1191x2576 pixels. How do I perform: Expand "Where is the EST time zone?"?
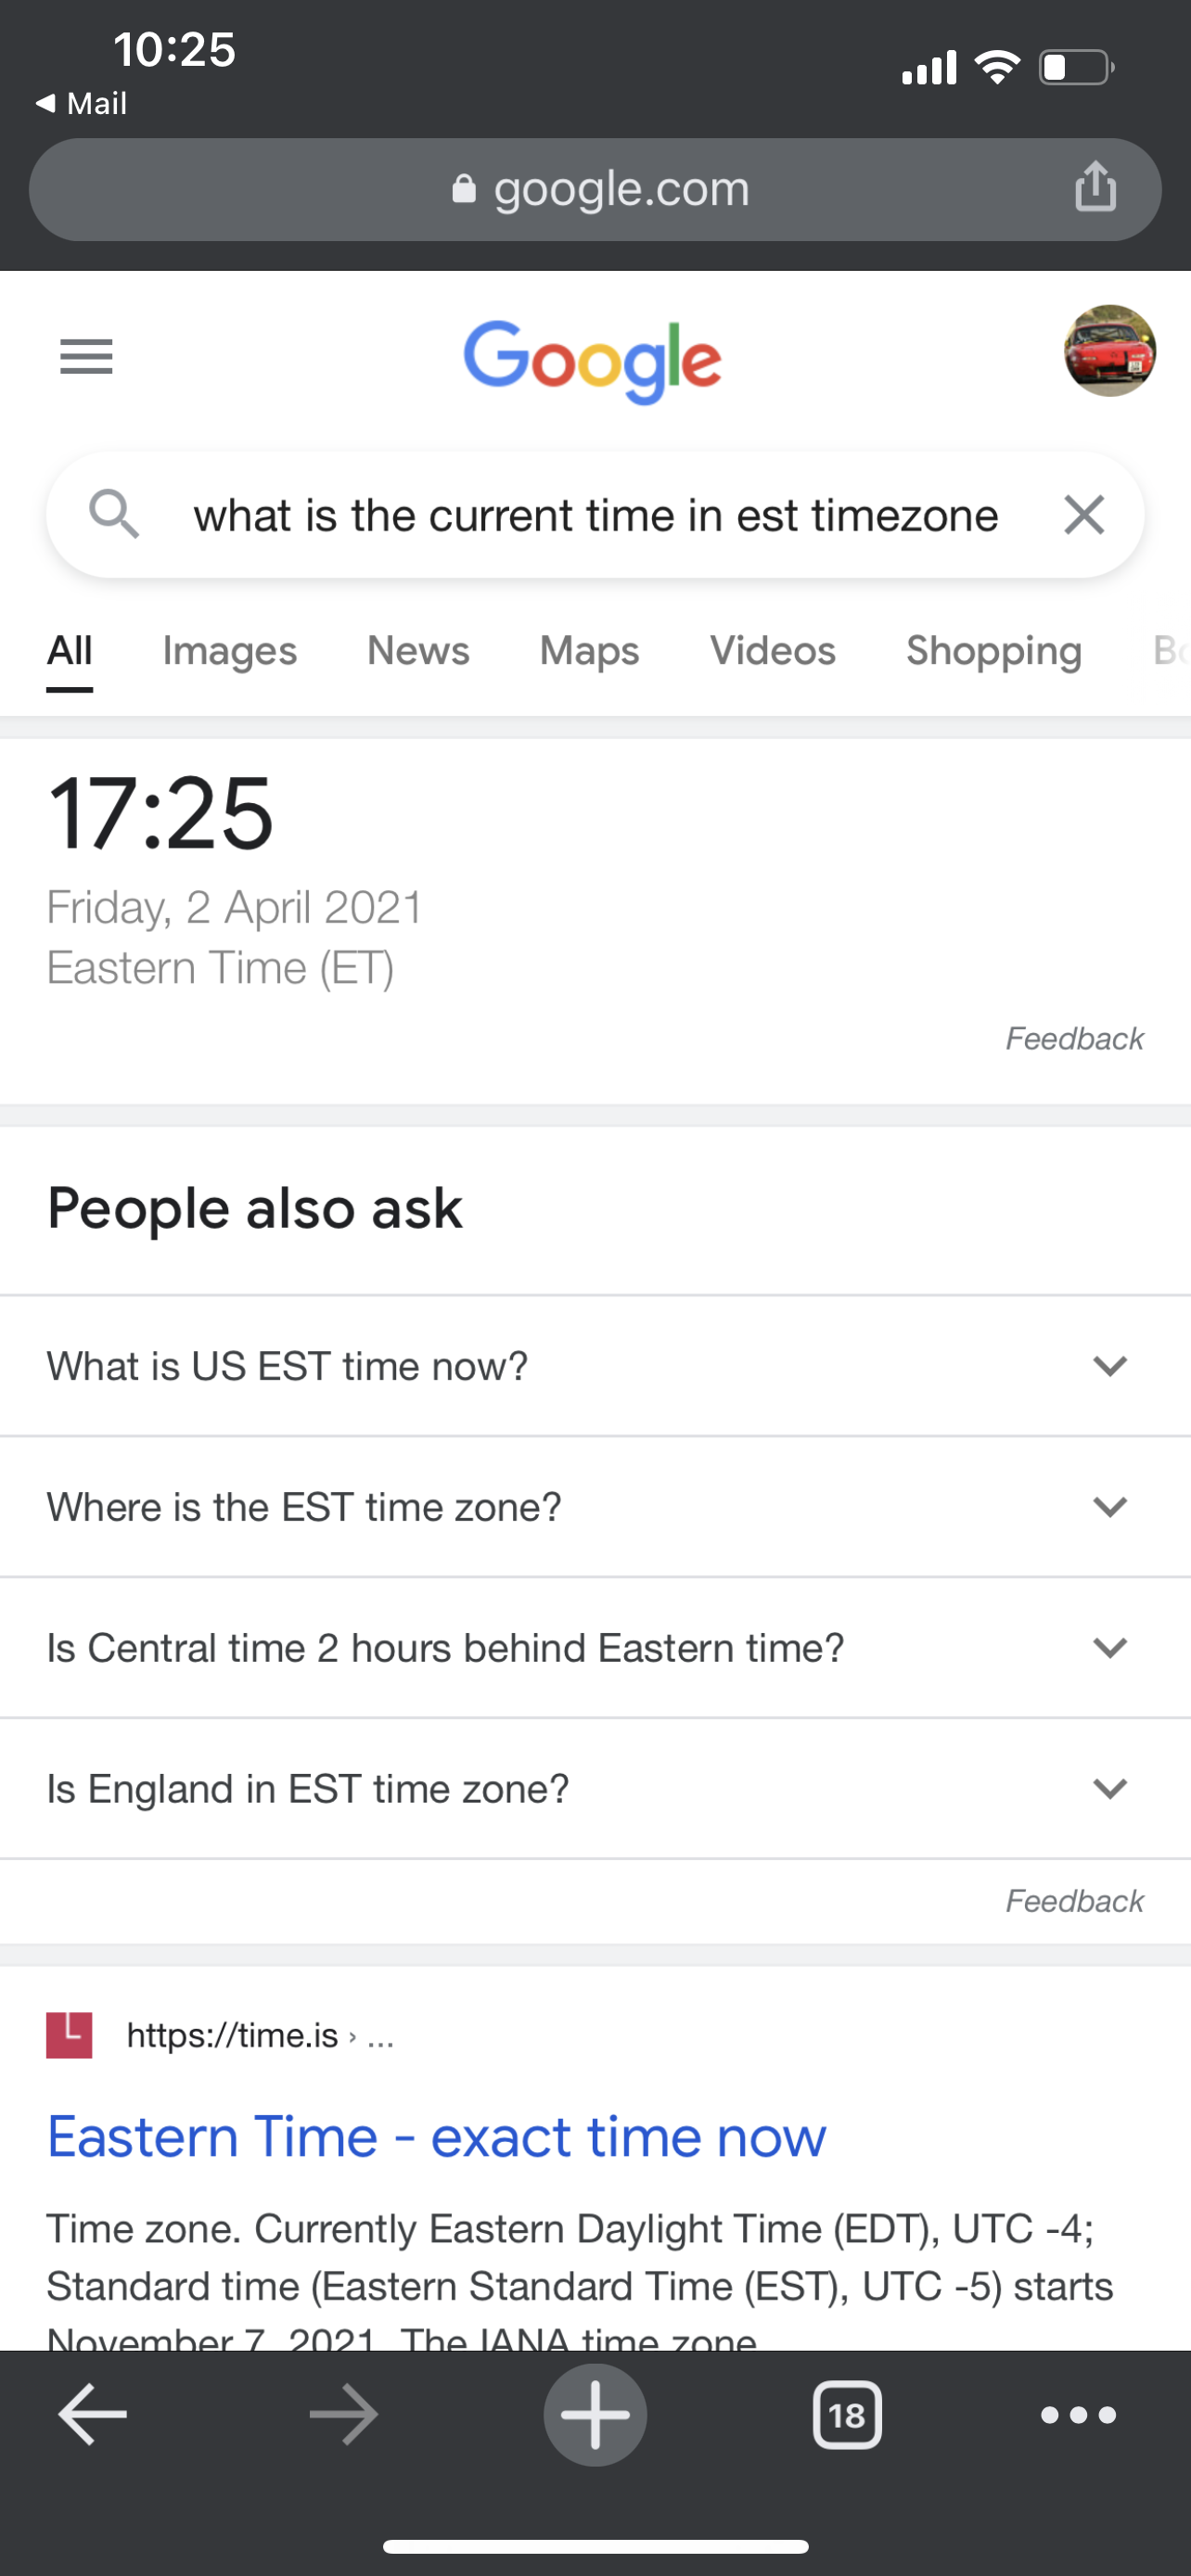pyautogui.click(x=595, y=1507)
